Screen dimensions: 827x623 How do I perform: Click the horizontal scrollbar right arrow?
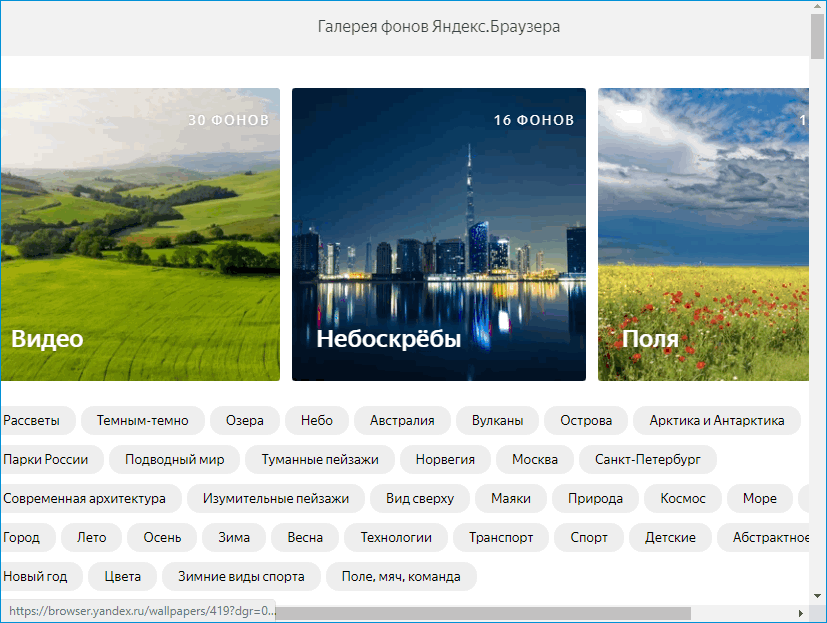click(x=800, y=613)
